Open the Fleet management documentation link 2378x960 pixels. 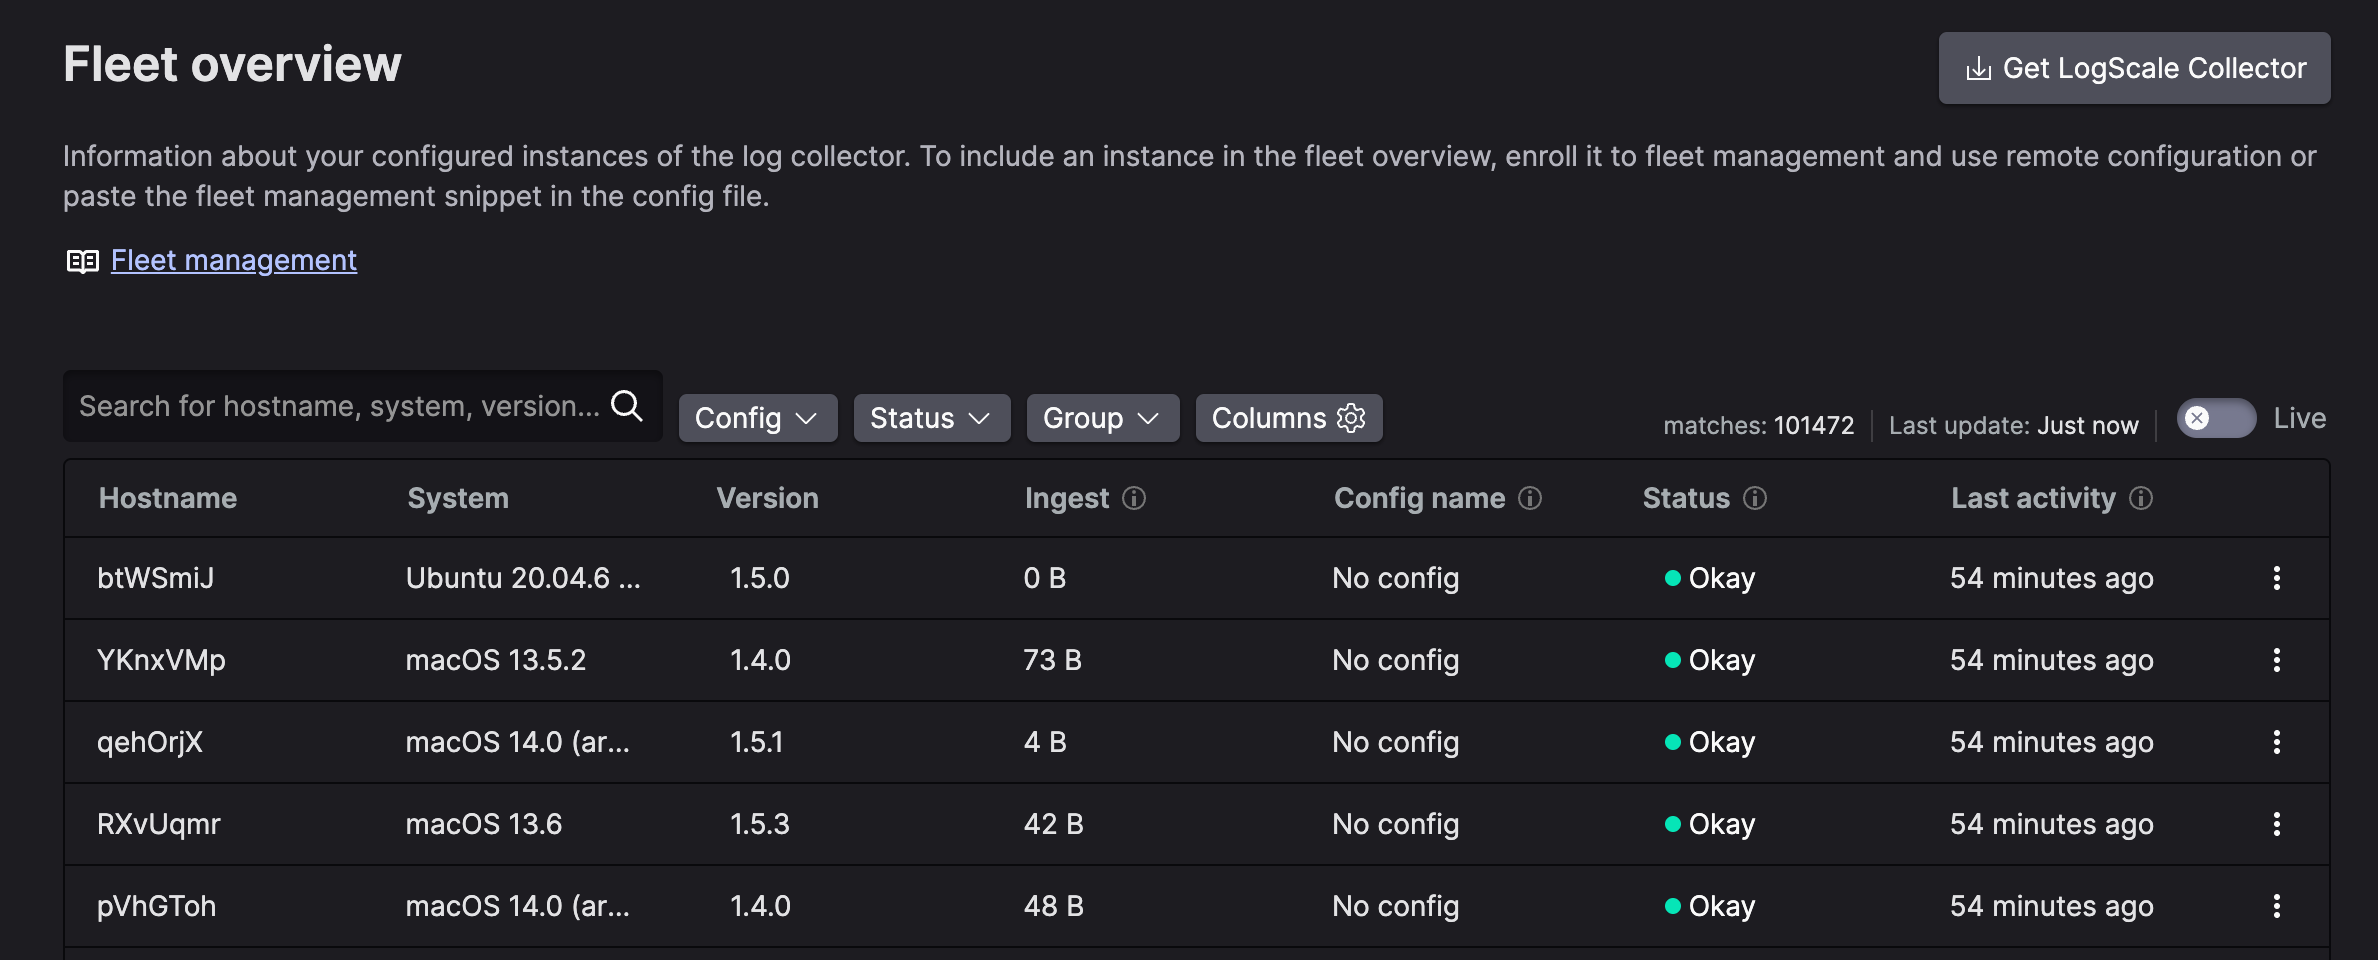[x=233, y=260]
